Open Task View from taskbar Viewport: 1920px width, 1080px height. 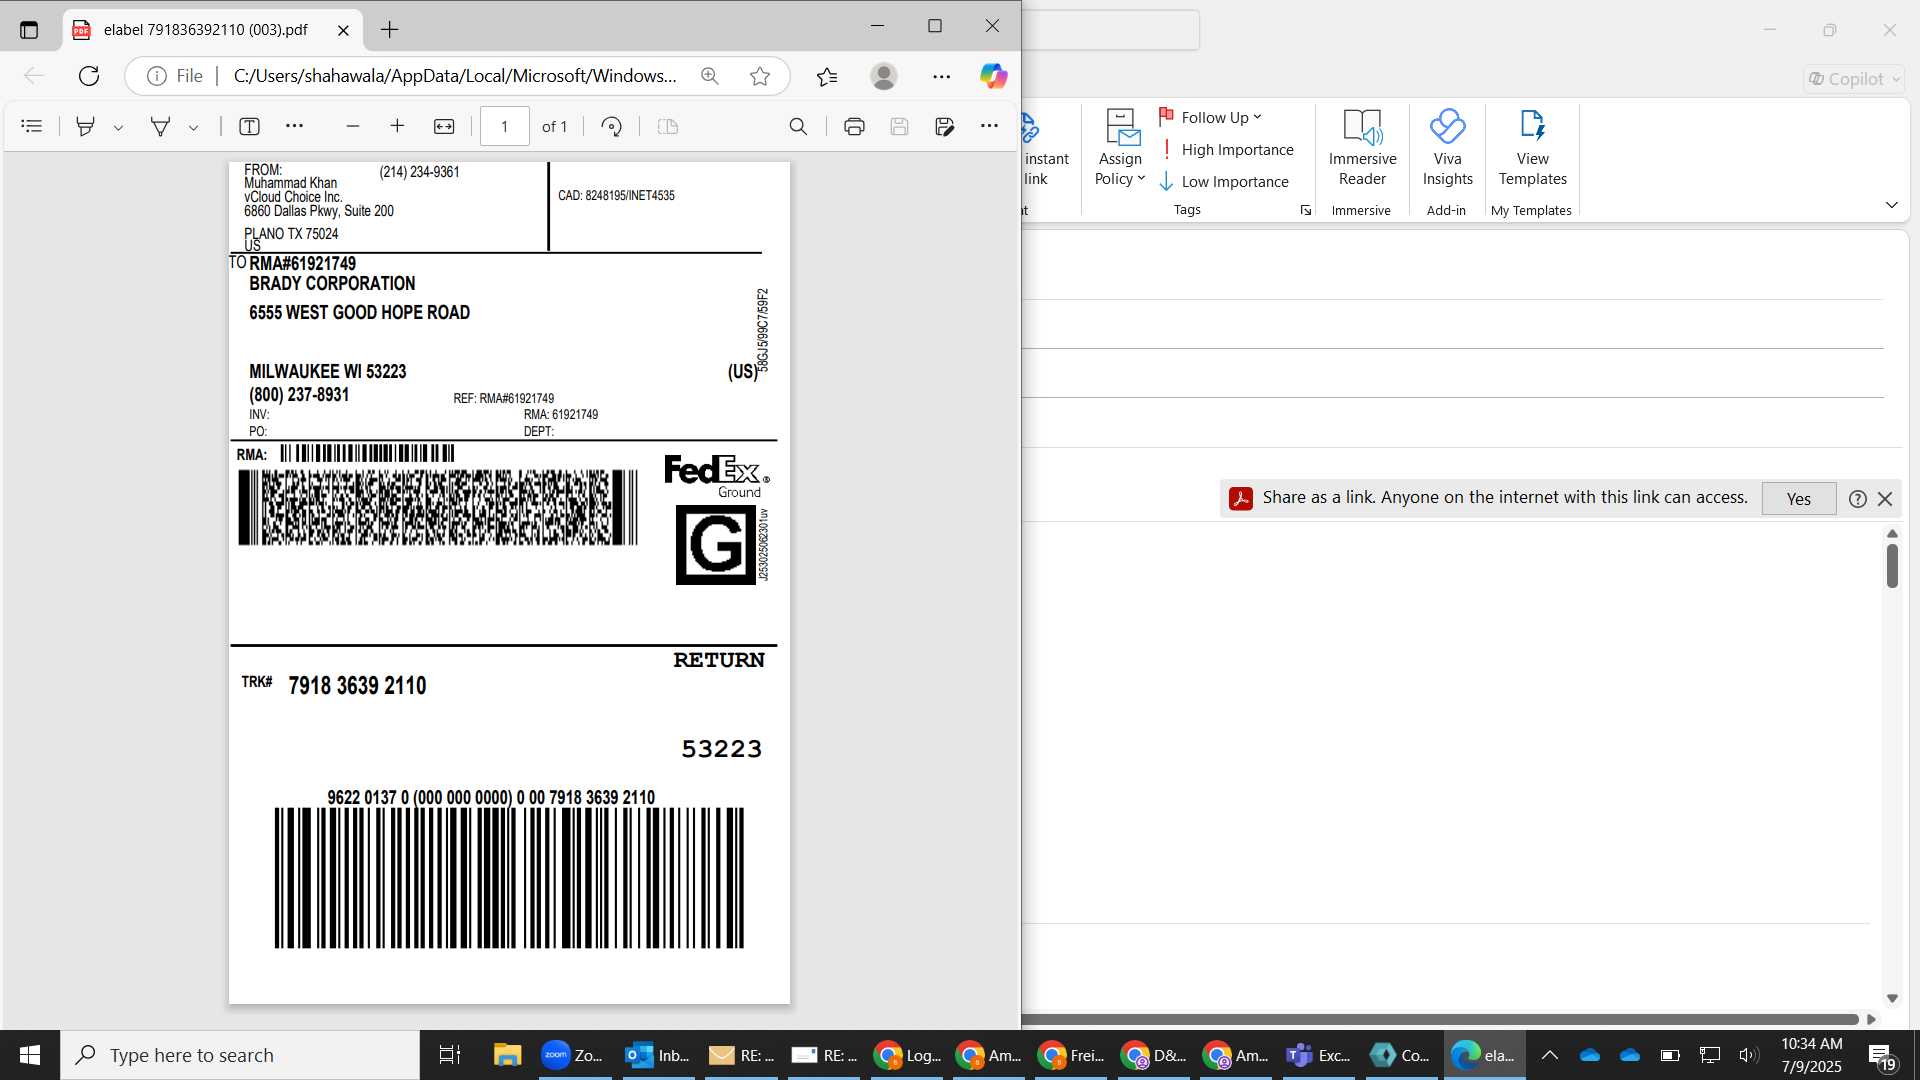[x=450, y=1055]
